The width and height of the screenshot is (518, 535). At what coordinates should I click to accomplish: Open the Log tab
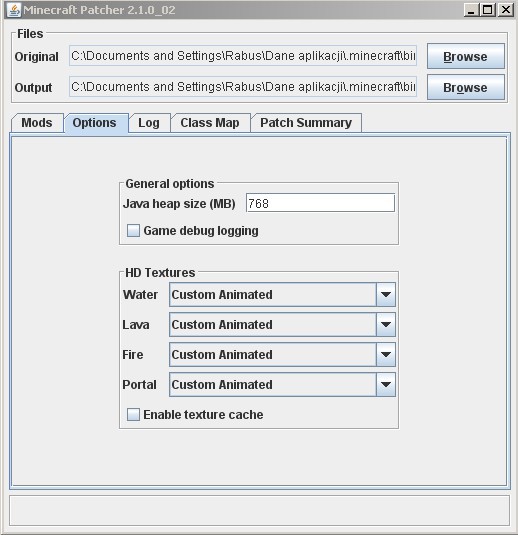149,123
